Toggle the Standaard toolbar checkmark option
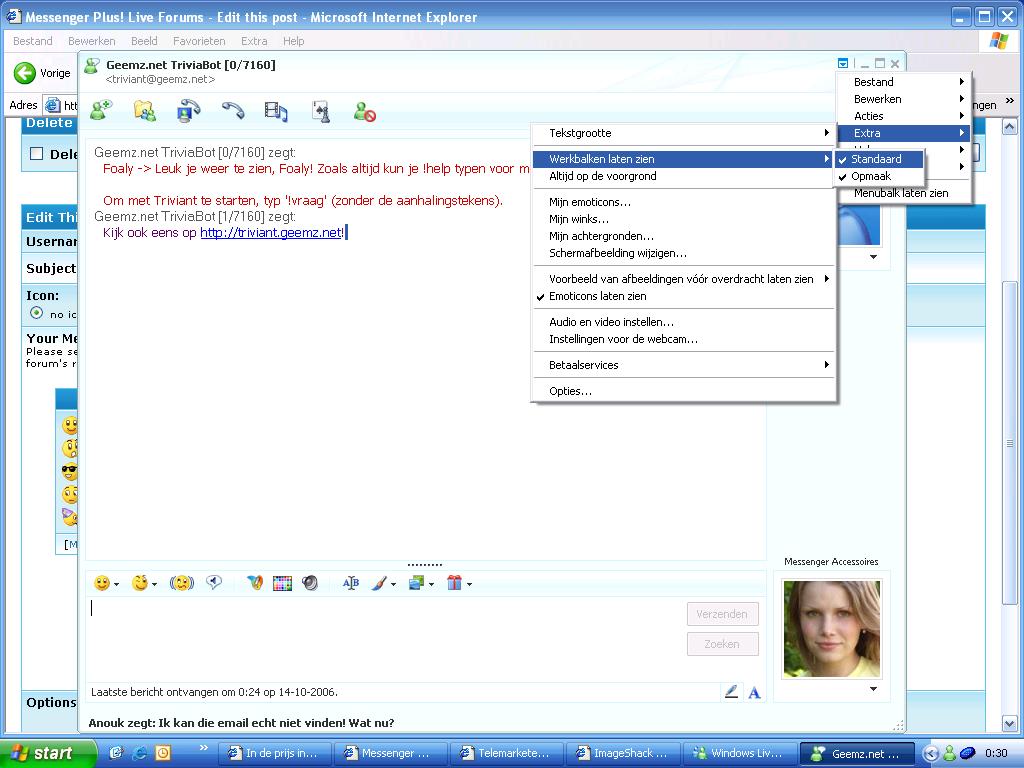Screen dimensions: 1024x768 pos(876,159)
